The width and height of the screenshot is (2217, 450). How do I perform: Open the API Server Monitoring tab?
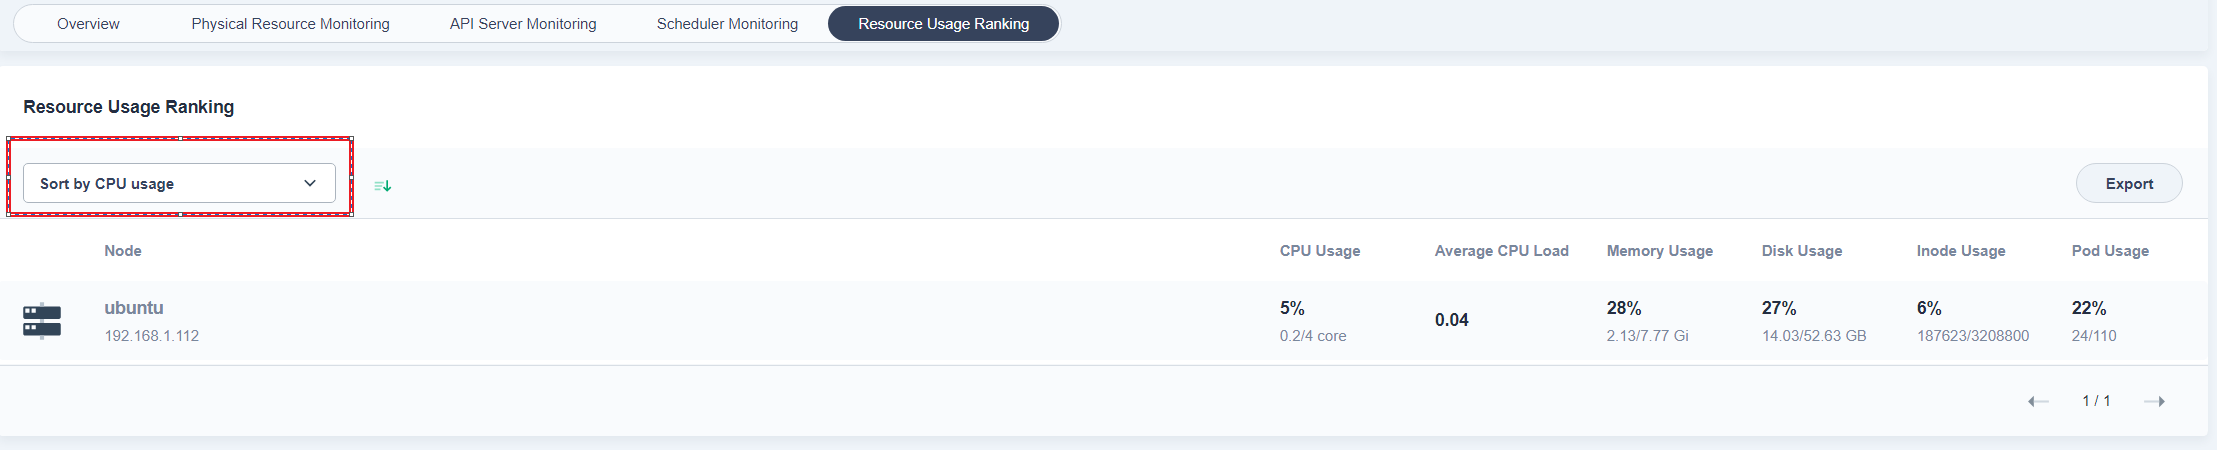tap(523, 24)
